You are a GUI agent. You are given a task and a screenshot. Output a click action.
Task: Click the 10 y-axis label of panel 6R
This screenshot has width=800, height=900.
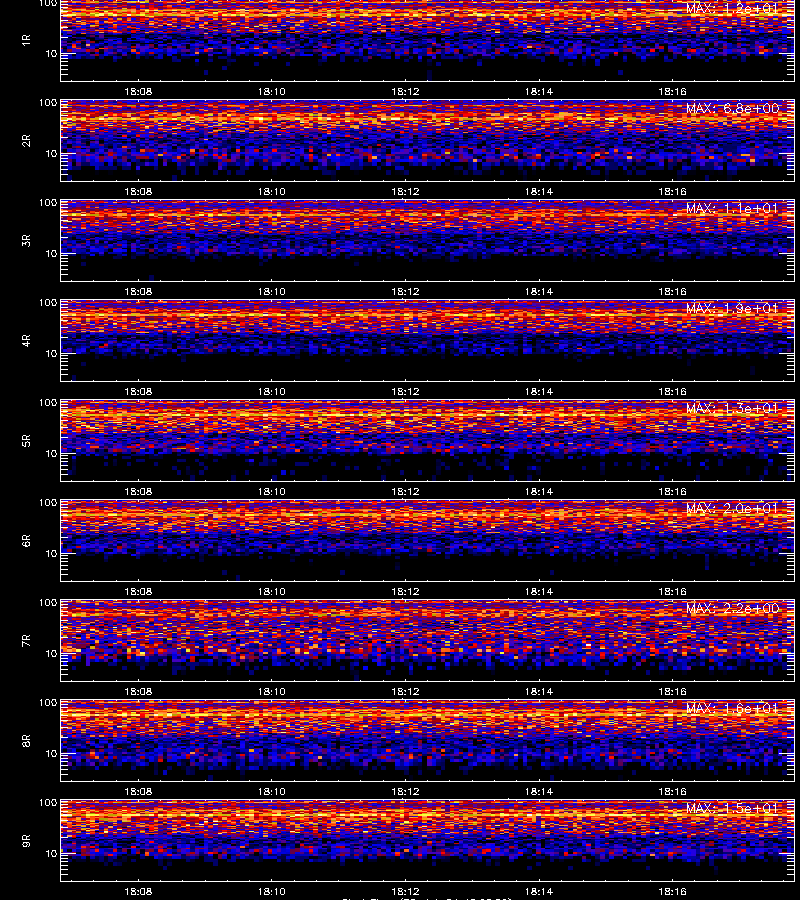51,554
